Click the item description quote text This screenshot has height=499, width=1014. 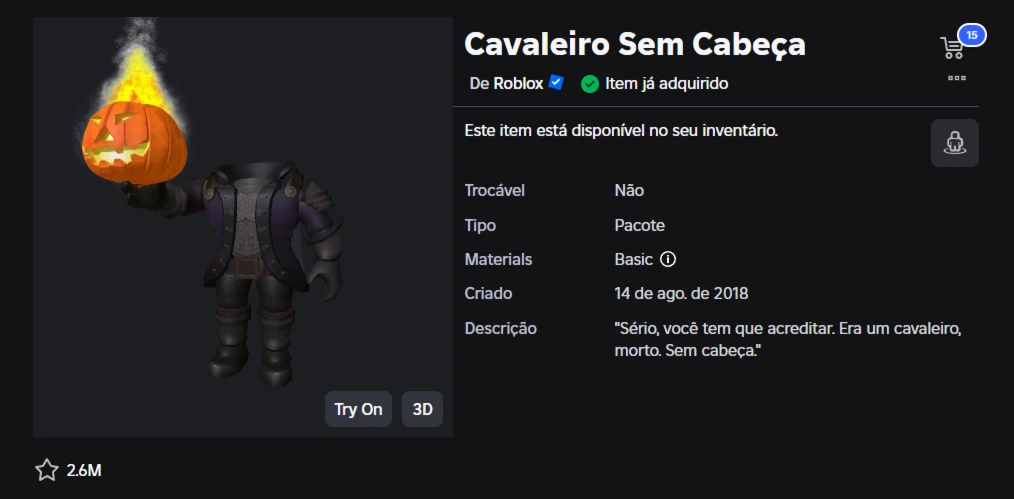pos(788,340)
